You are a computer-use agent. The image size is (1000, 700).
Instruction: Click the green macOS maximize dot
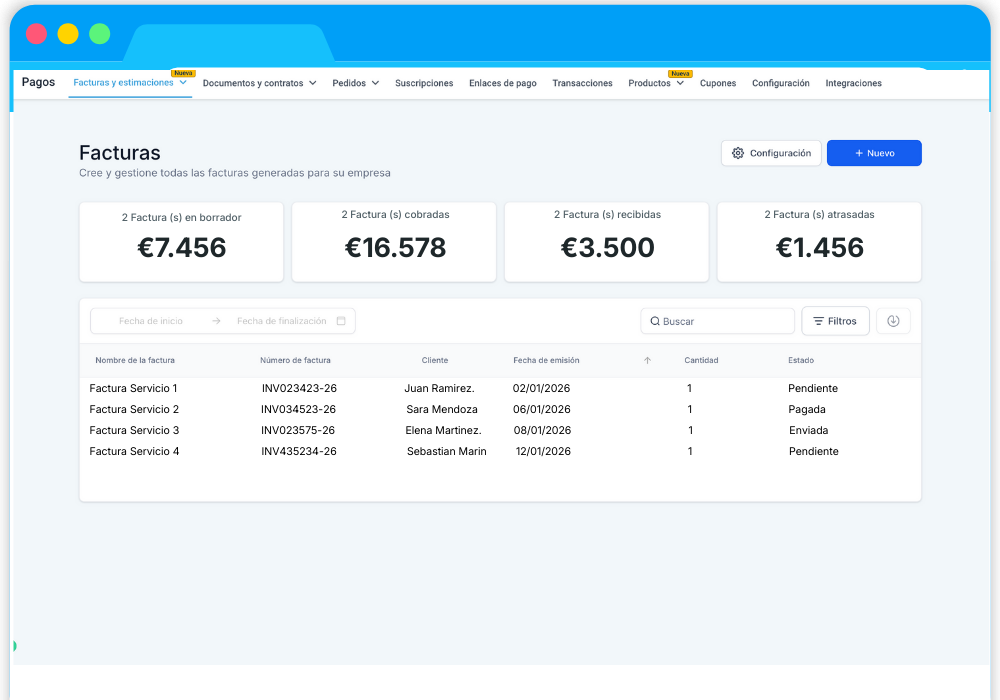99,34
